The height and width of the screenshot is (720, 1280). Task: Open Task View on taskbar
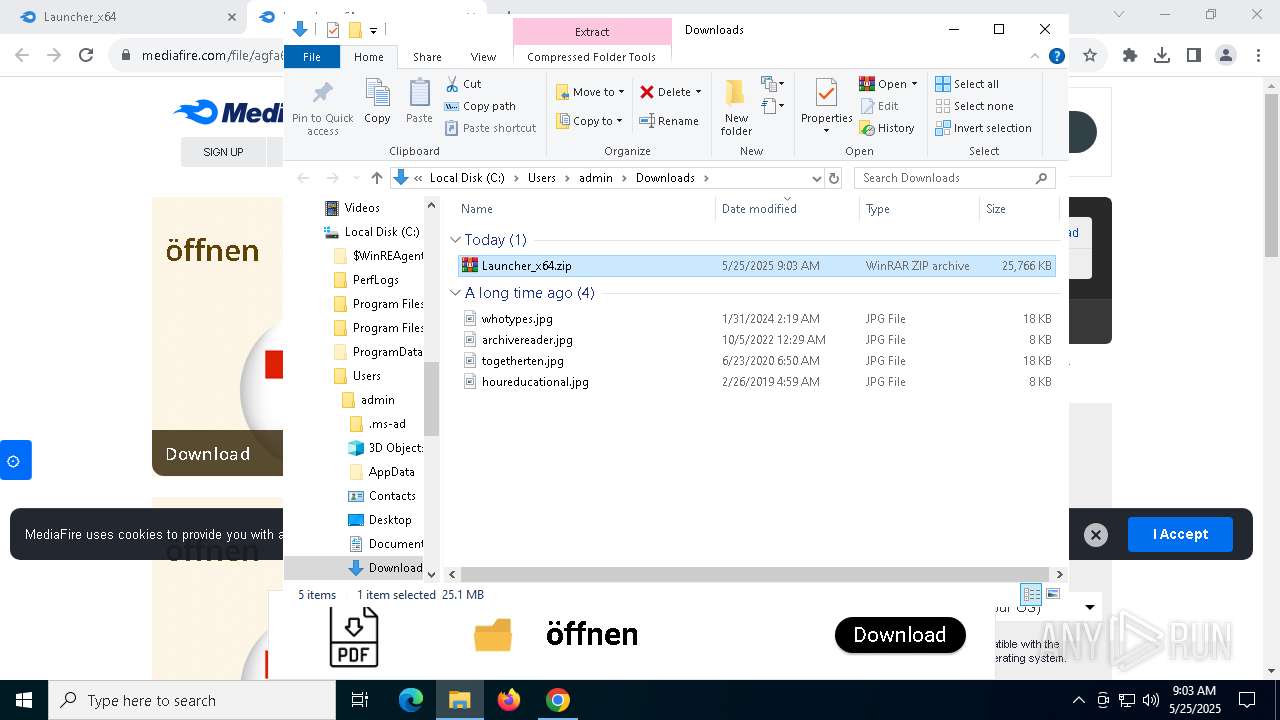(360, 700)
